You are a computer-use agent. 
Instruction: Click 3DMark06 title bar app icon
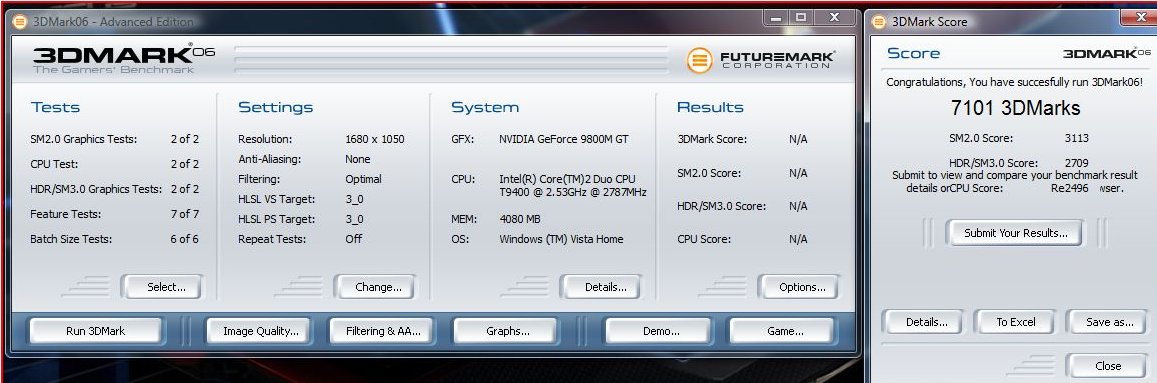21,21
